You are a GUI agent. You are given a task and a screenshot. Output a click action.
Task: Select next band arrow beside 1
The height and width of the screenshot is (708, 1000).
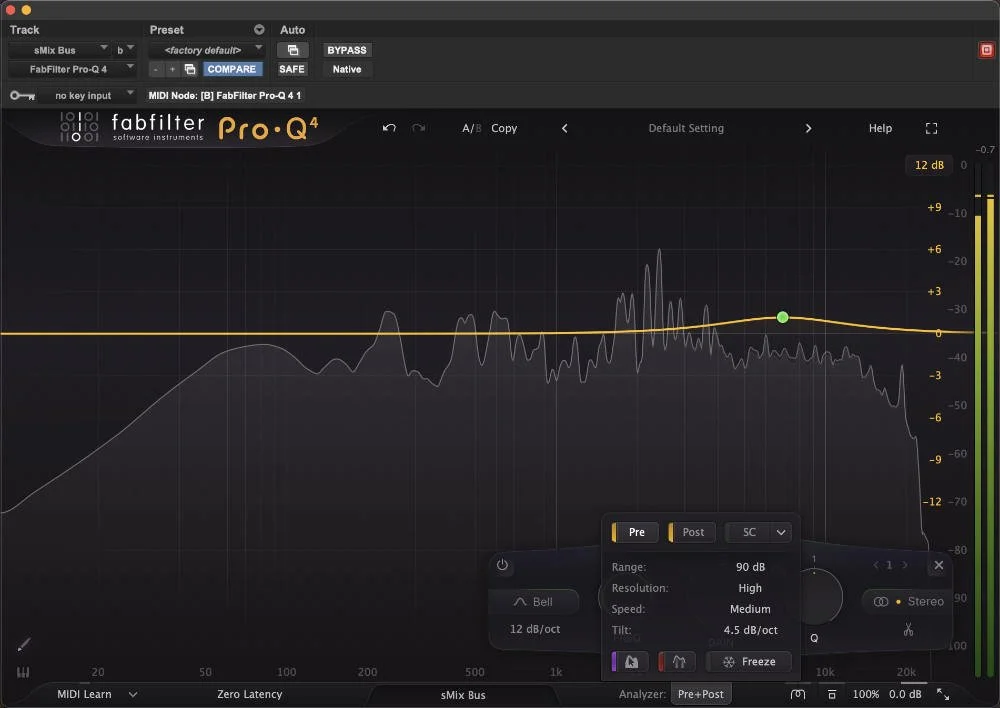click(x=904, y=565)
